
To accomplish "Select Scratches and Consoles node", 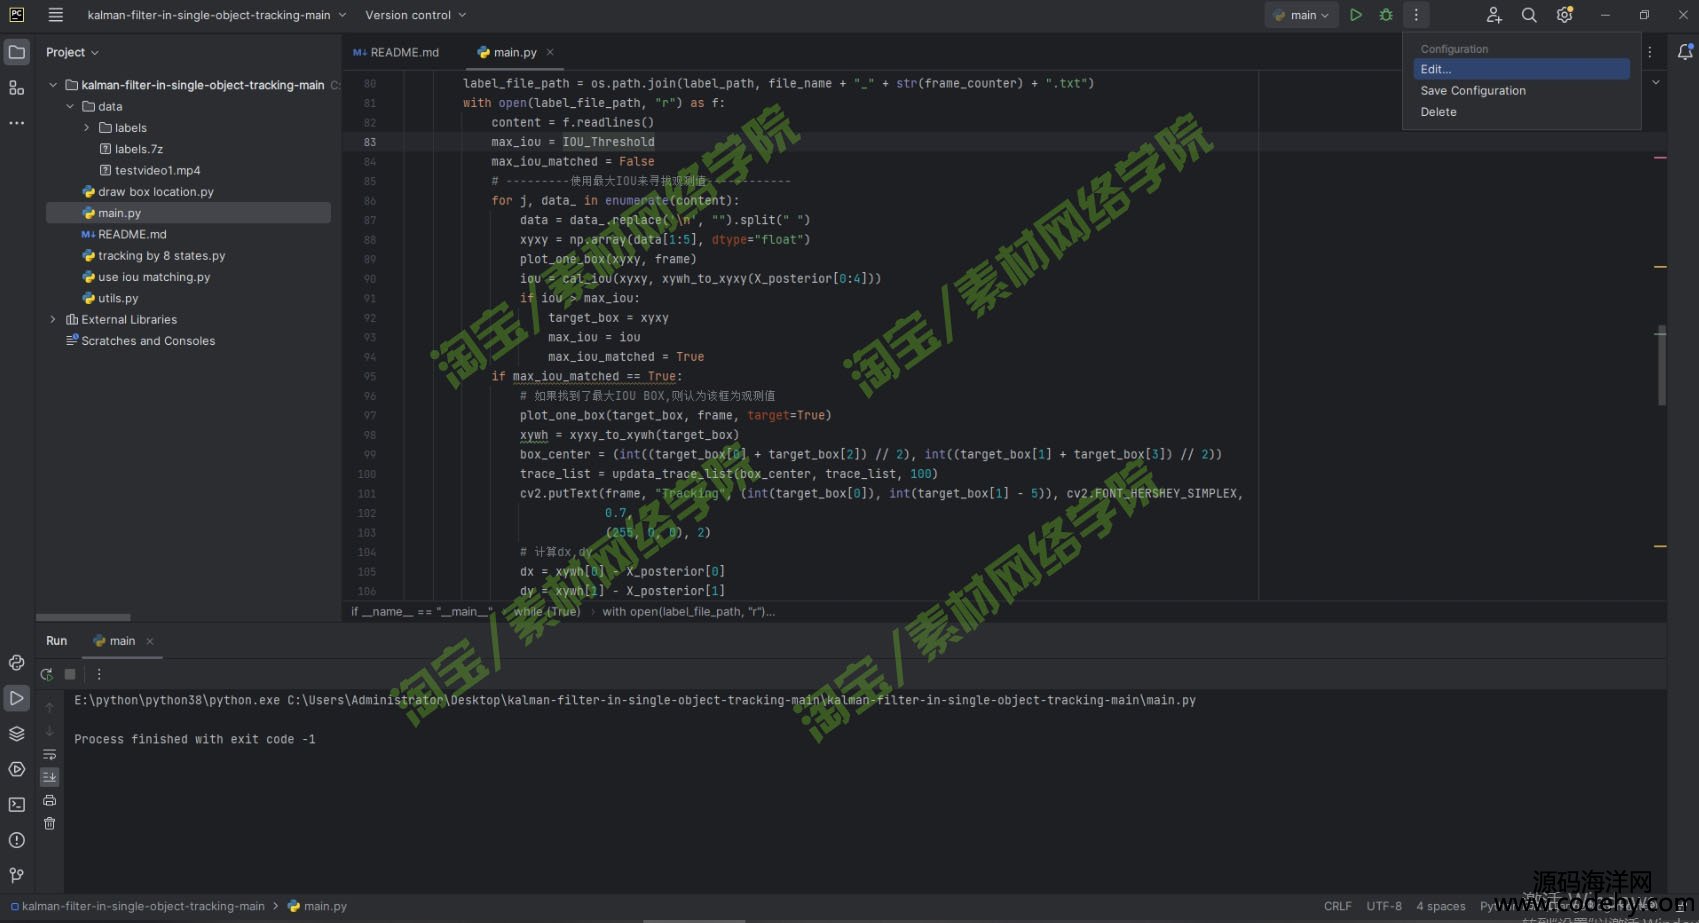I will [x=148, y=341].
